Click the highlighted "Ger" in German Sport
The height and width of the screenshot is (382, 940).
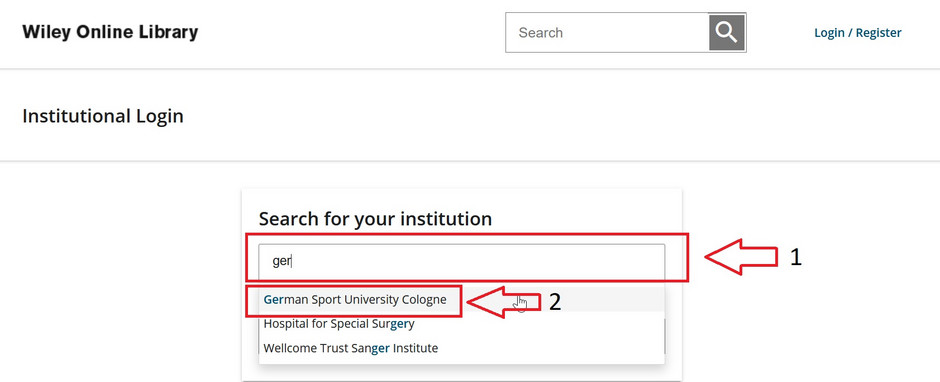pos(273,299)
